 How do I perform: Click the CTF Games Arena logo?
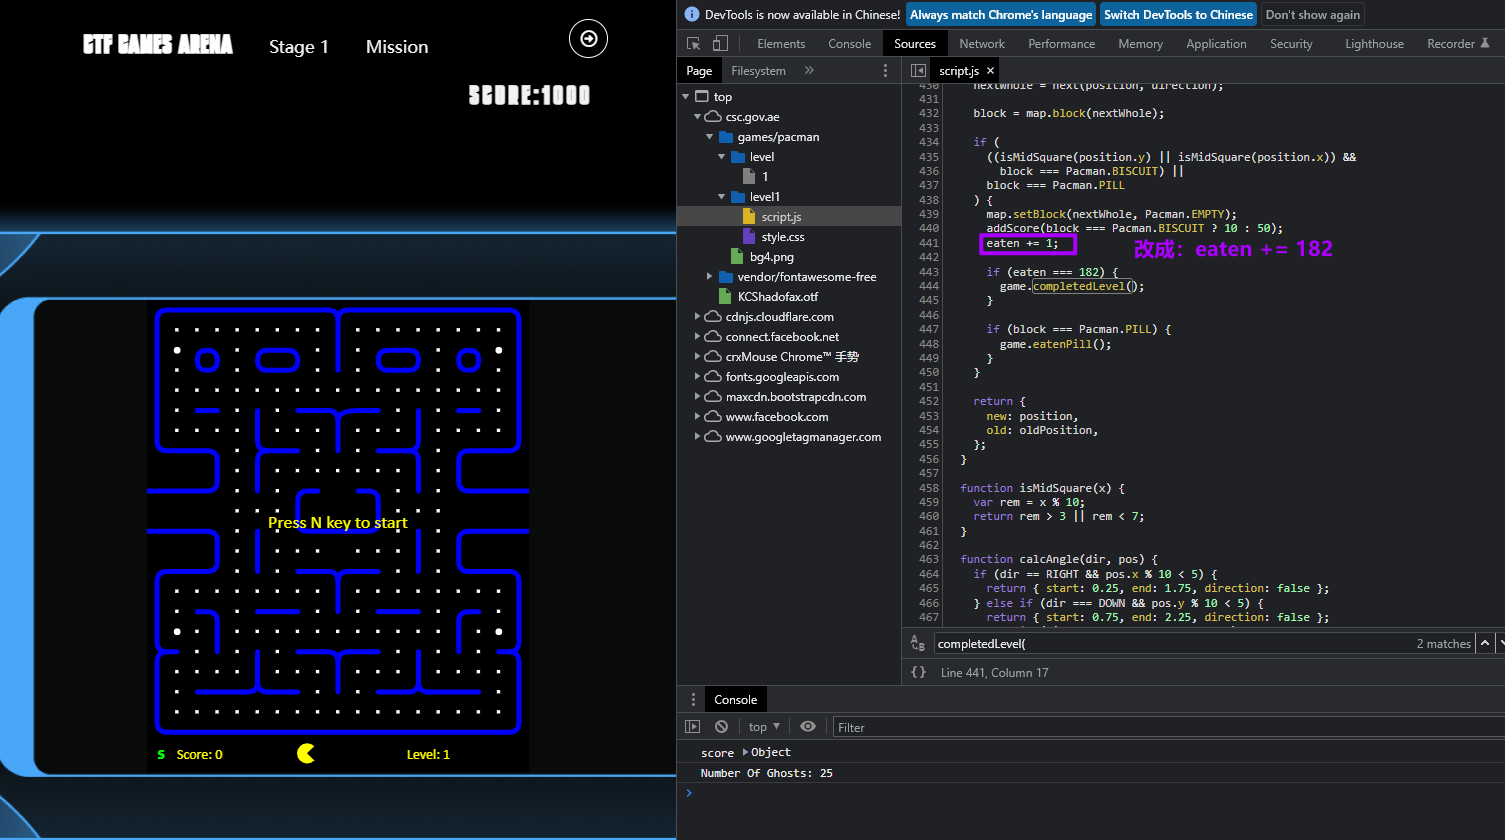coord(158,45)
